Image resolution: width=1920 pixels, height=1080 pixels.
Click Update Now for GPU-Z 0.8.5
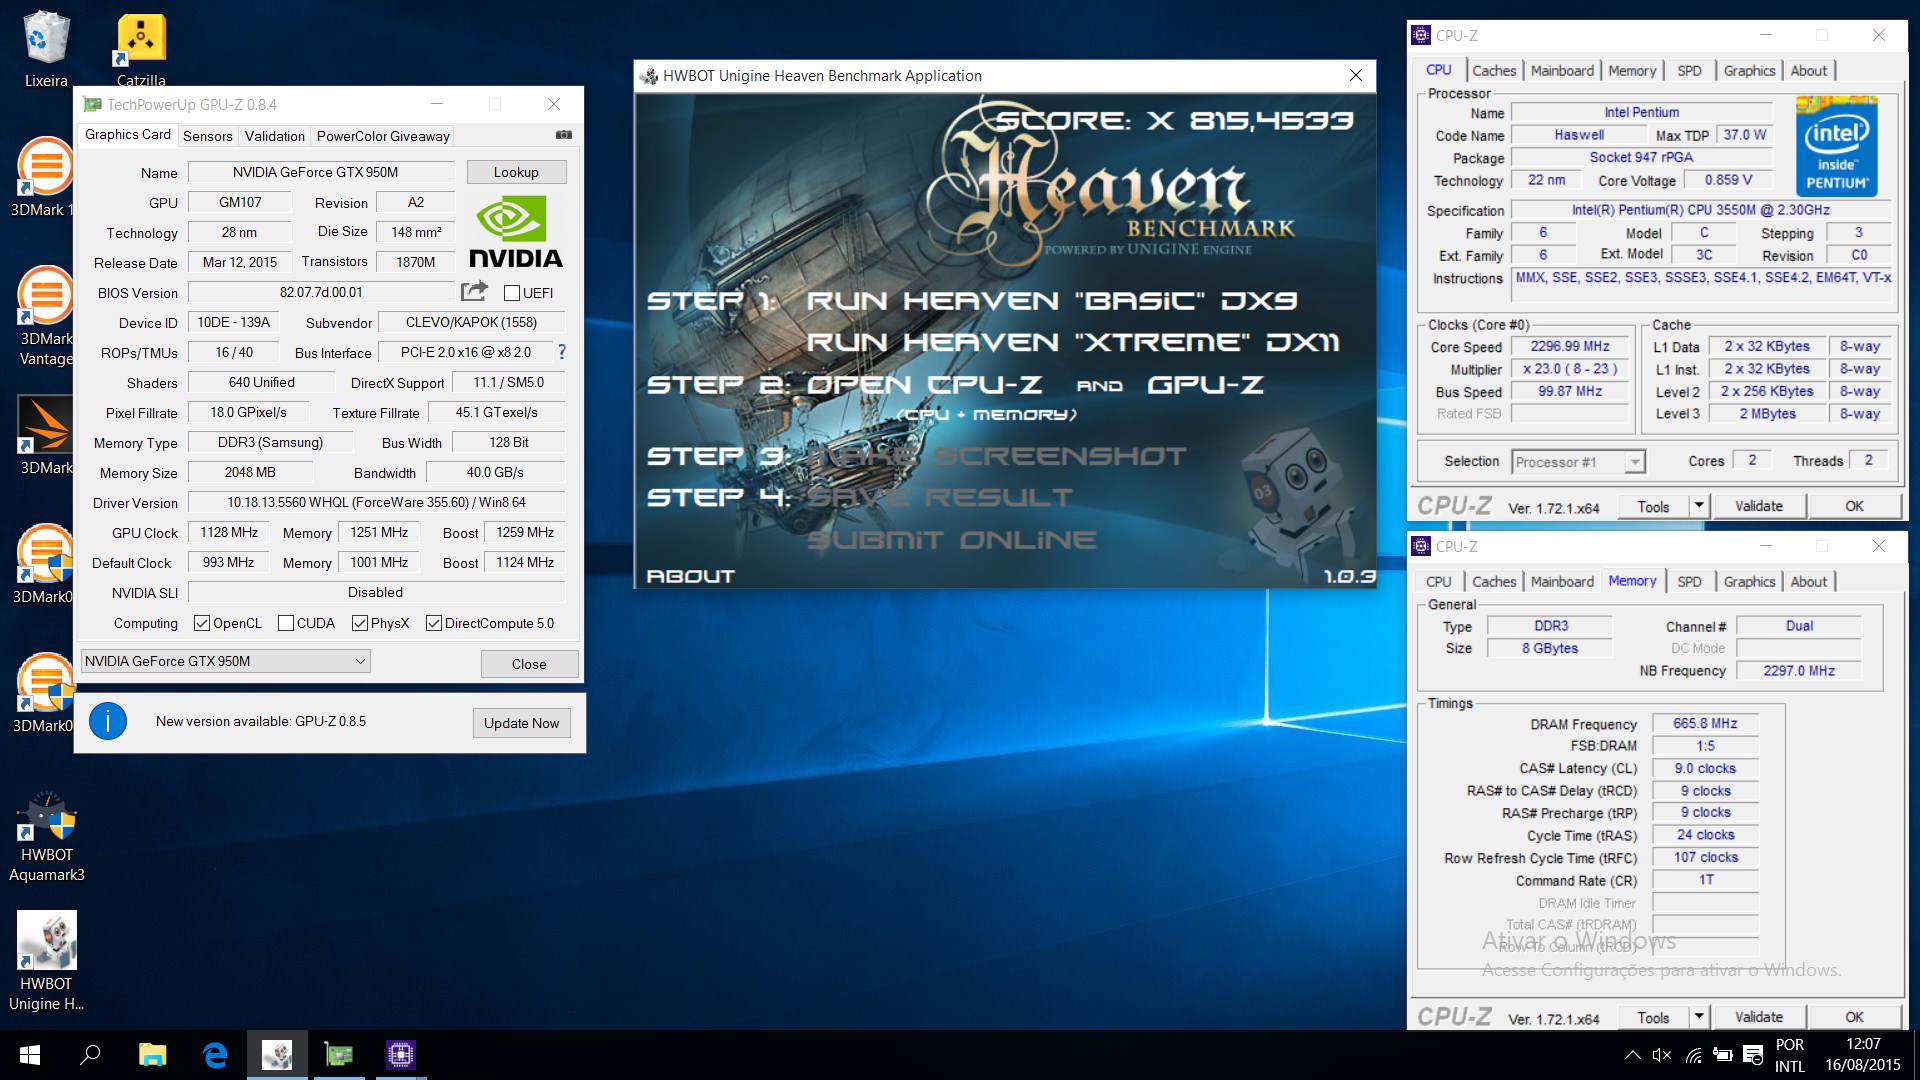(x=521, y=723)
